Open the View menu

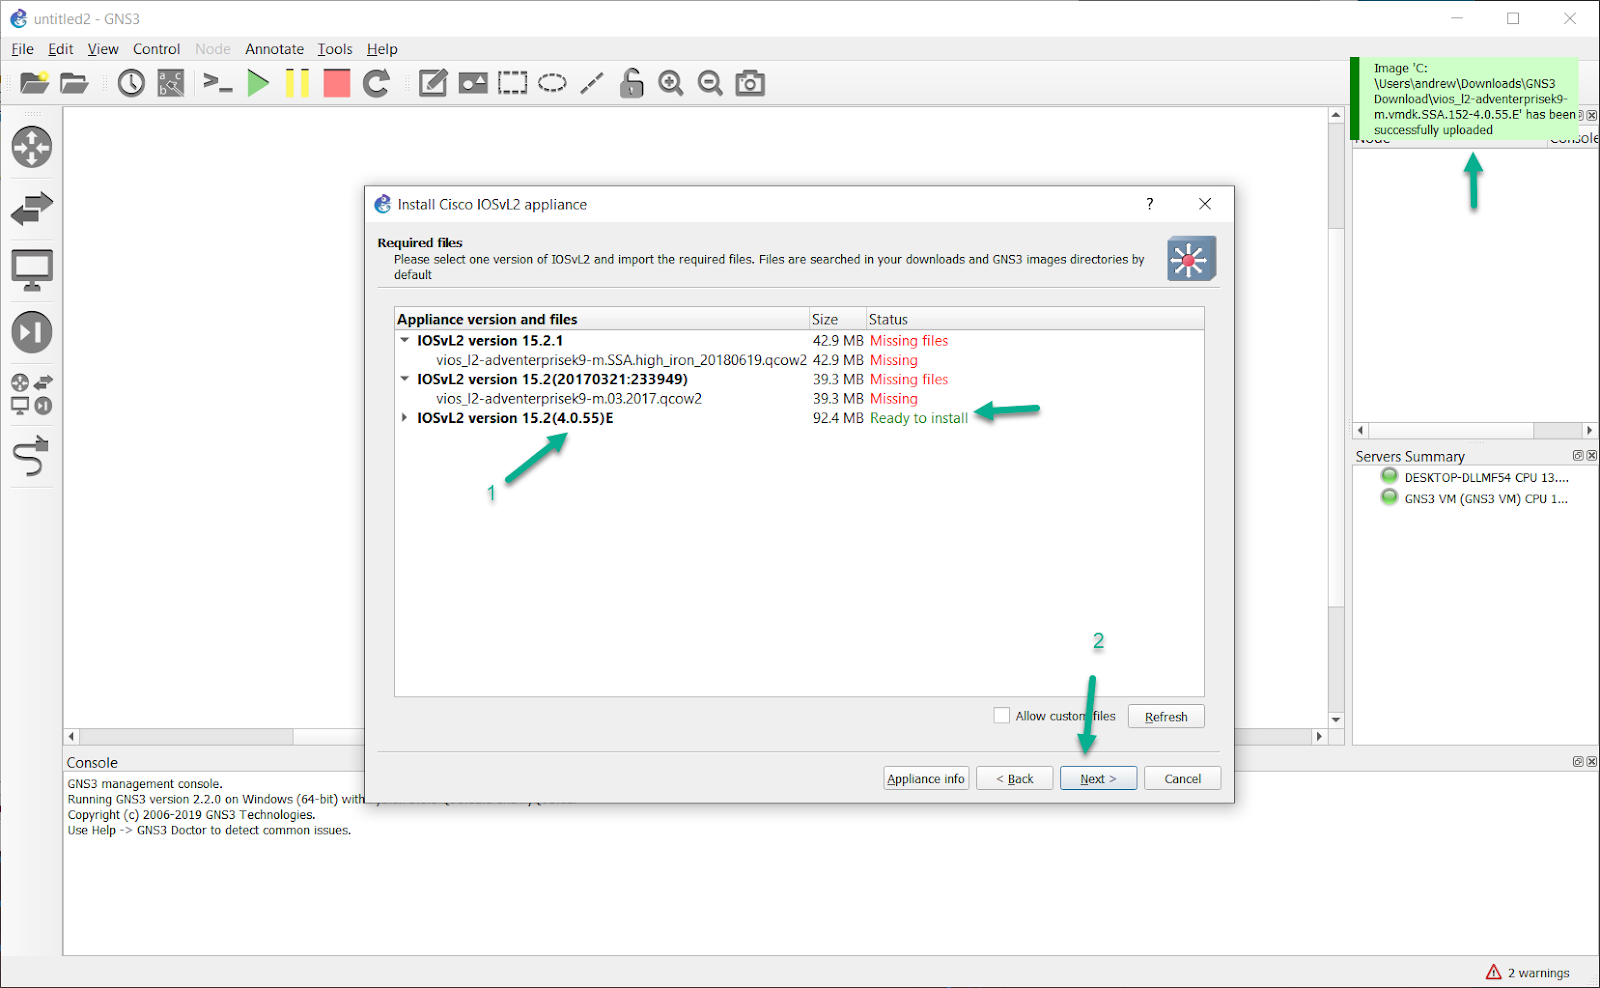click(x=103, y=49)
